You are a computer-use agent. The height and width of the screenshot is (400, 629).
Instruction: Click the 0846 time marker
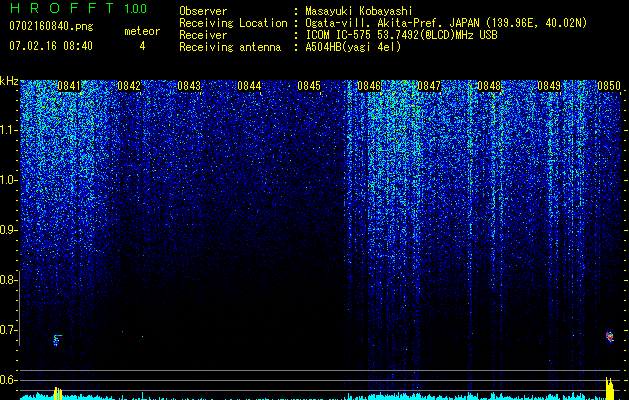click(x=369, y=86)
